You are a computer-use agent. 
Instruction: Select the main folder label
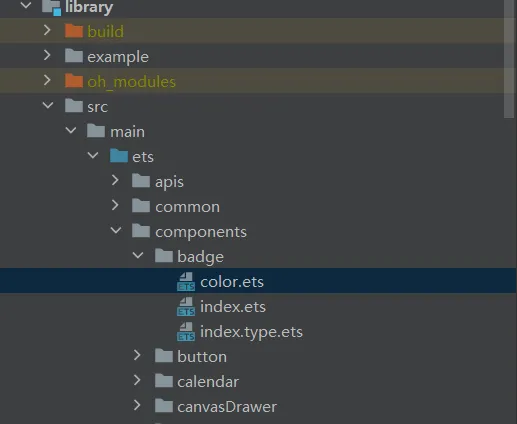(127, 132)
